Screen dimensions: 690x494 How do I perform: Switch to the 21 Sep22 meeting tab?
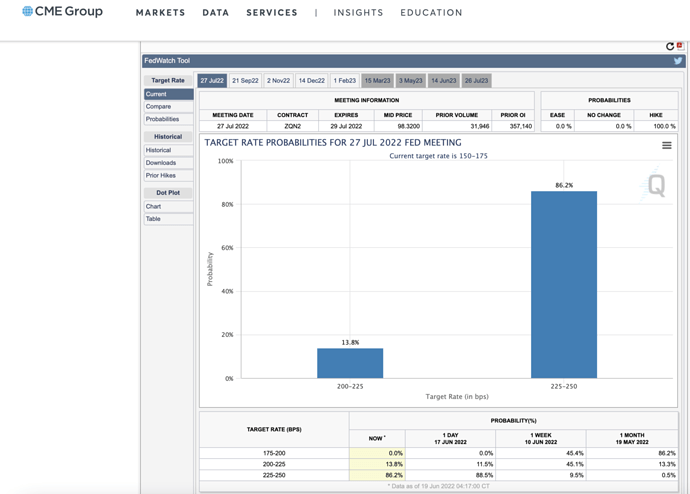tap(245, 81)
